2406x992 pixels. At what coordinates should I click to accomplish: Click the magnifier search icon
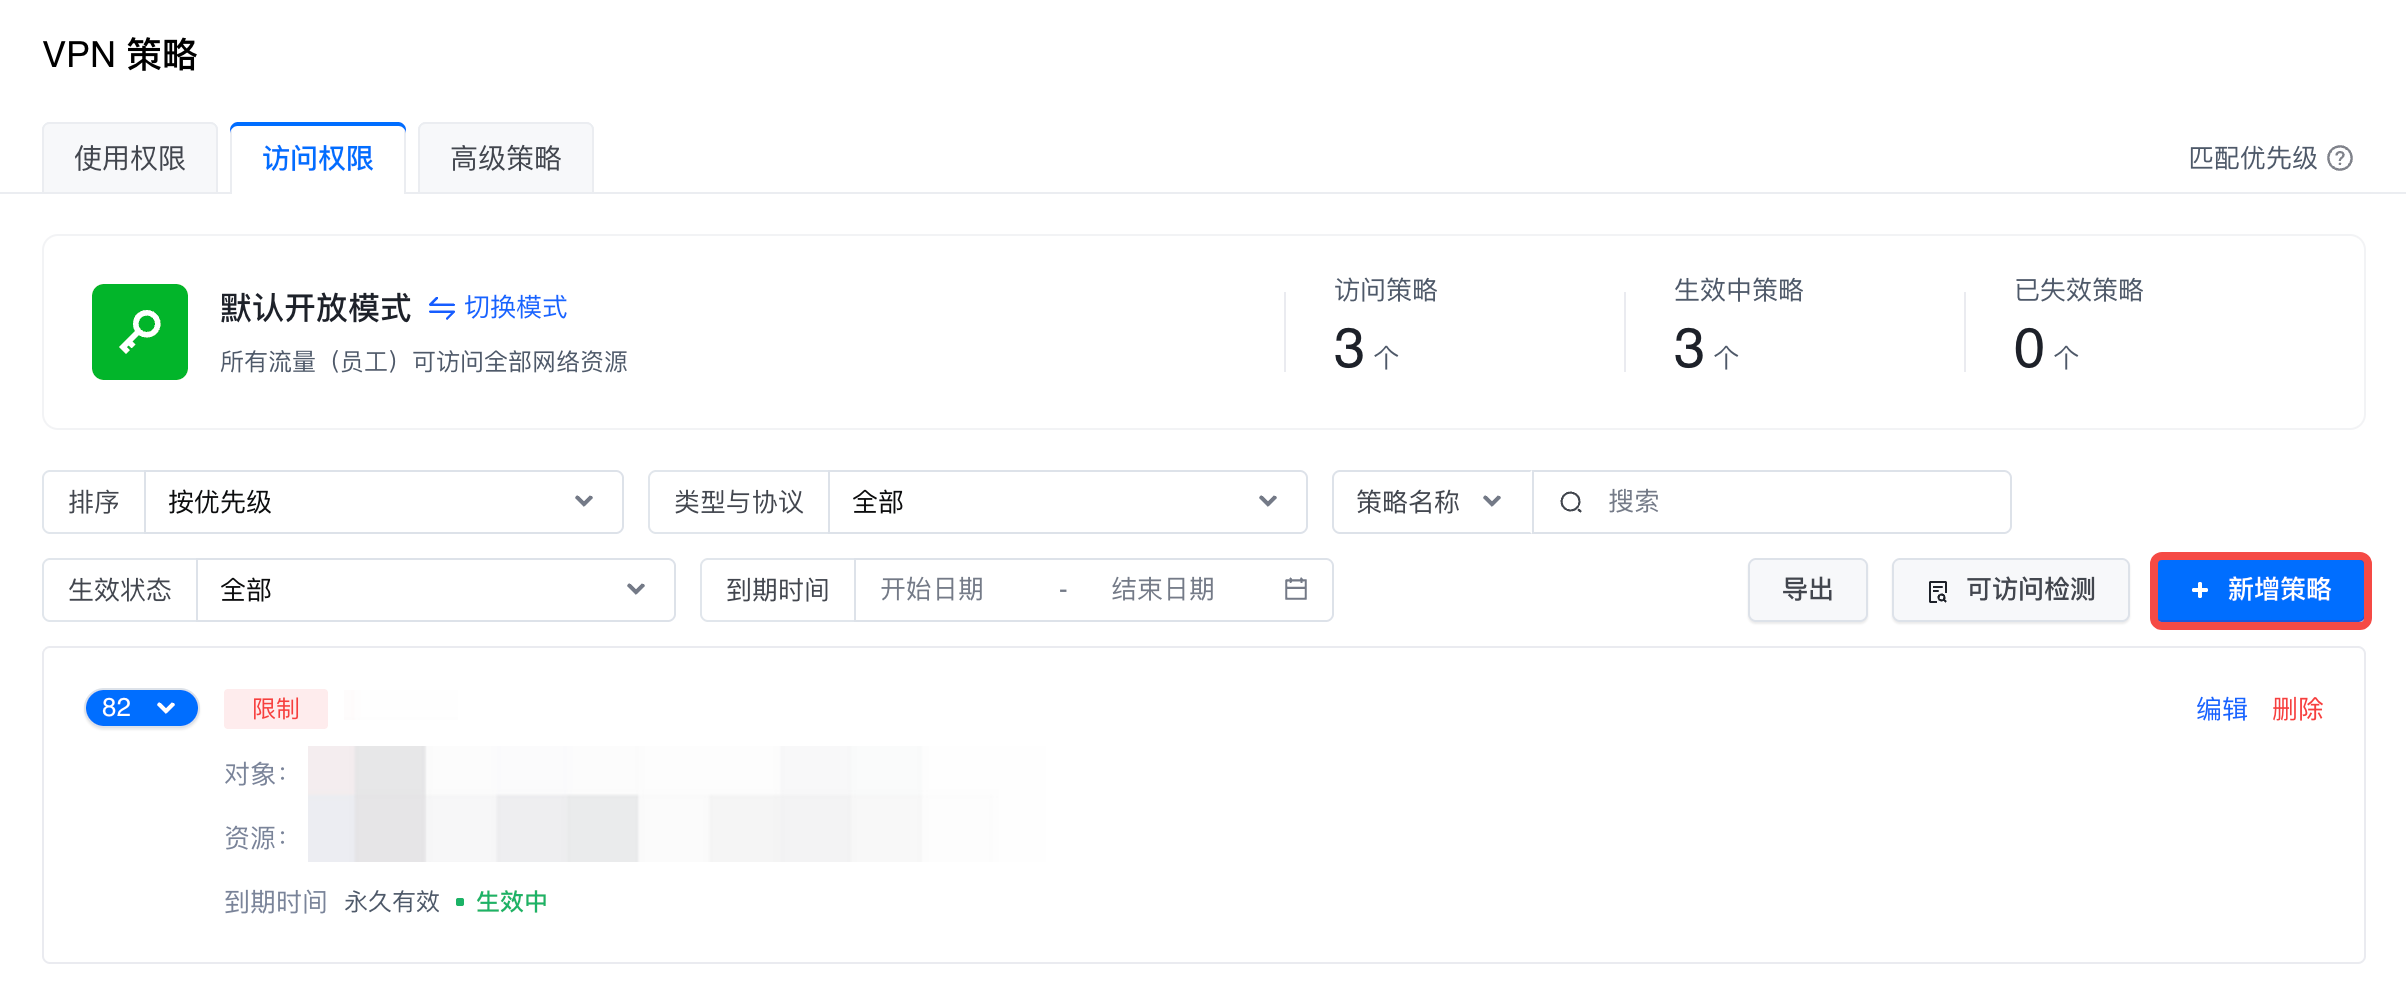tap(1571, 502)
